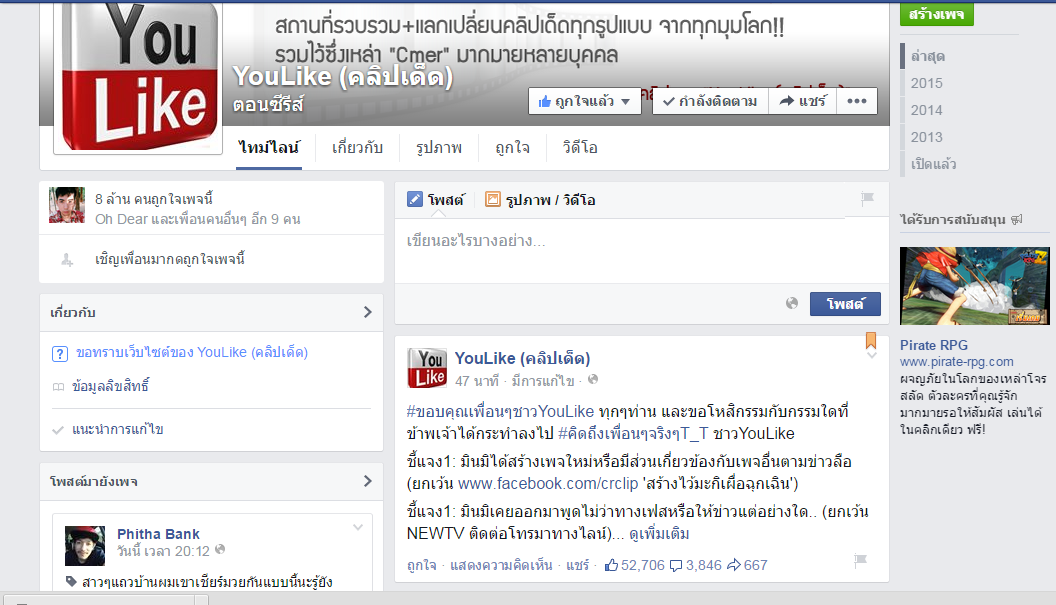Click the 52,706 likes count icon
Screen dimensions: 1056x605
coord(612,565)
